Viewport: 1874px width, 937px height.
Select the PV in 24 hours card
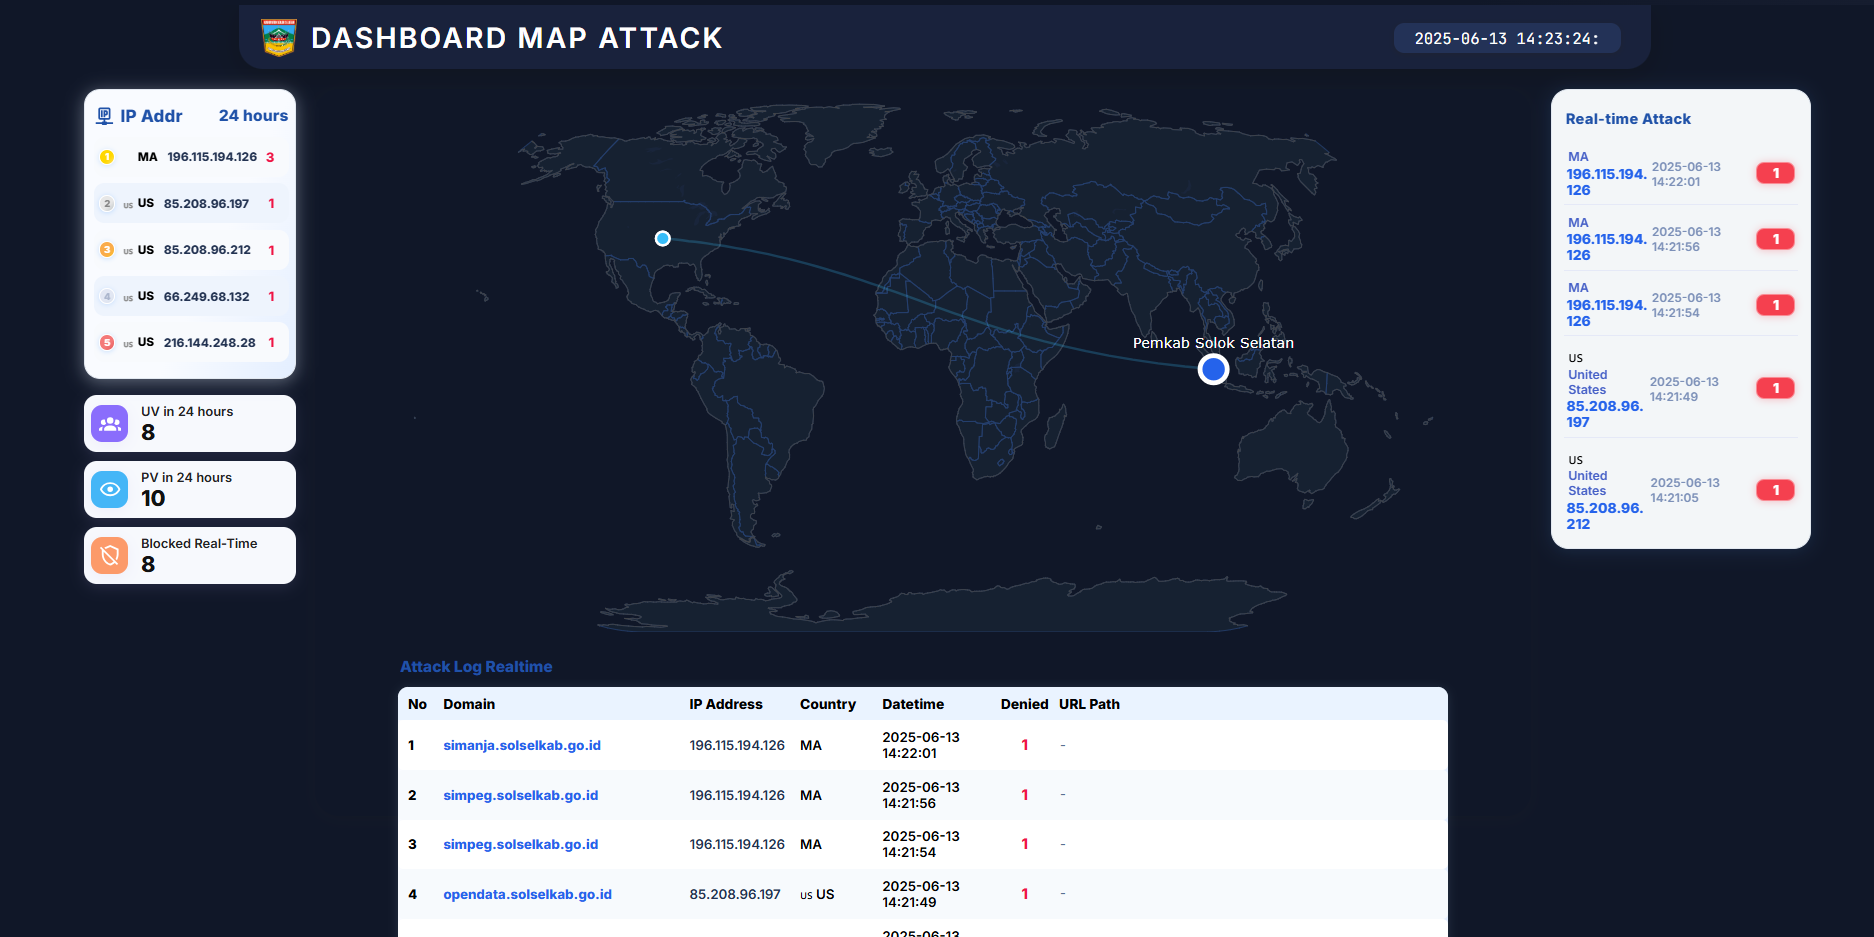pyautogui.click(x=190, y=489)
